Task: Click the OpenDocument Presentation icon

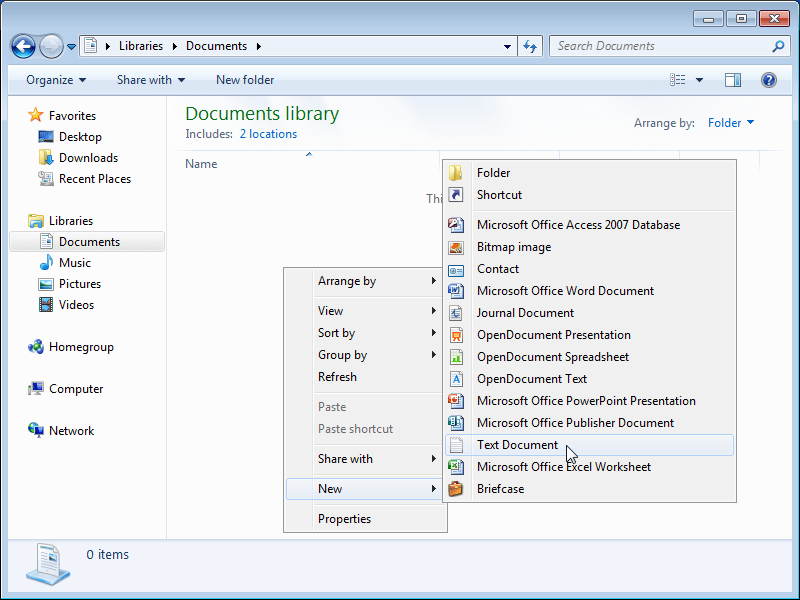Action: coord(456,335)
